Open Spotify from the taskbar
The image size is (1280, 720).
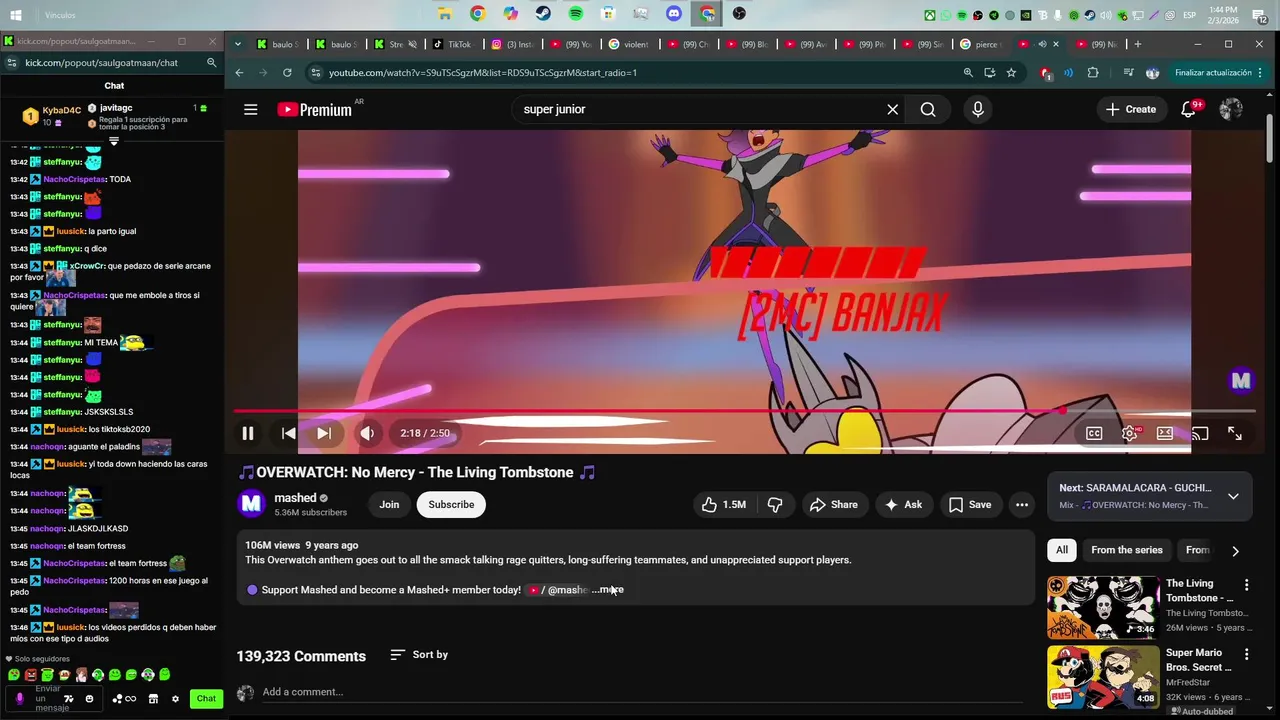(x=576, y=14)
